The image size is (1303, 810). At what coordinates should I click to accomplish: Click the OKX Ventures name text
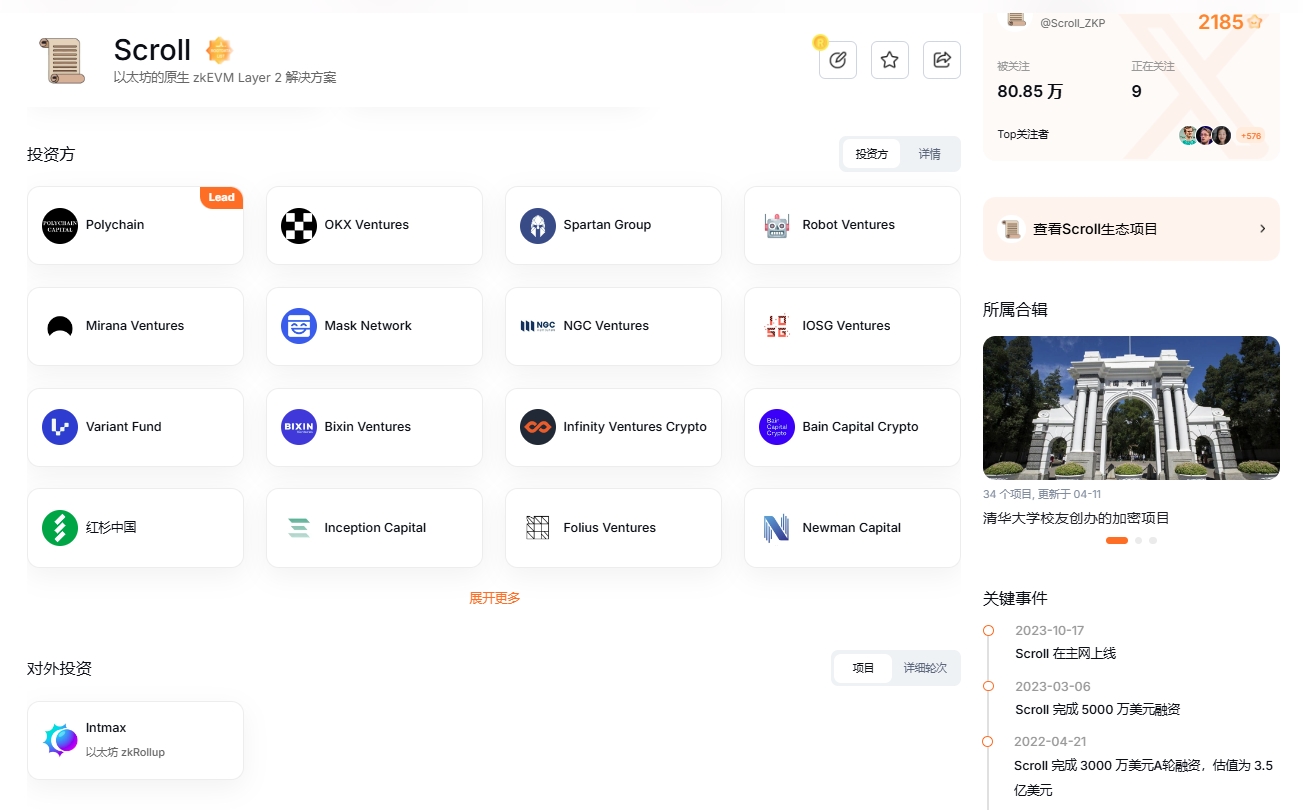[366, 225]
